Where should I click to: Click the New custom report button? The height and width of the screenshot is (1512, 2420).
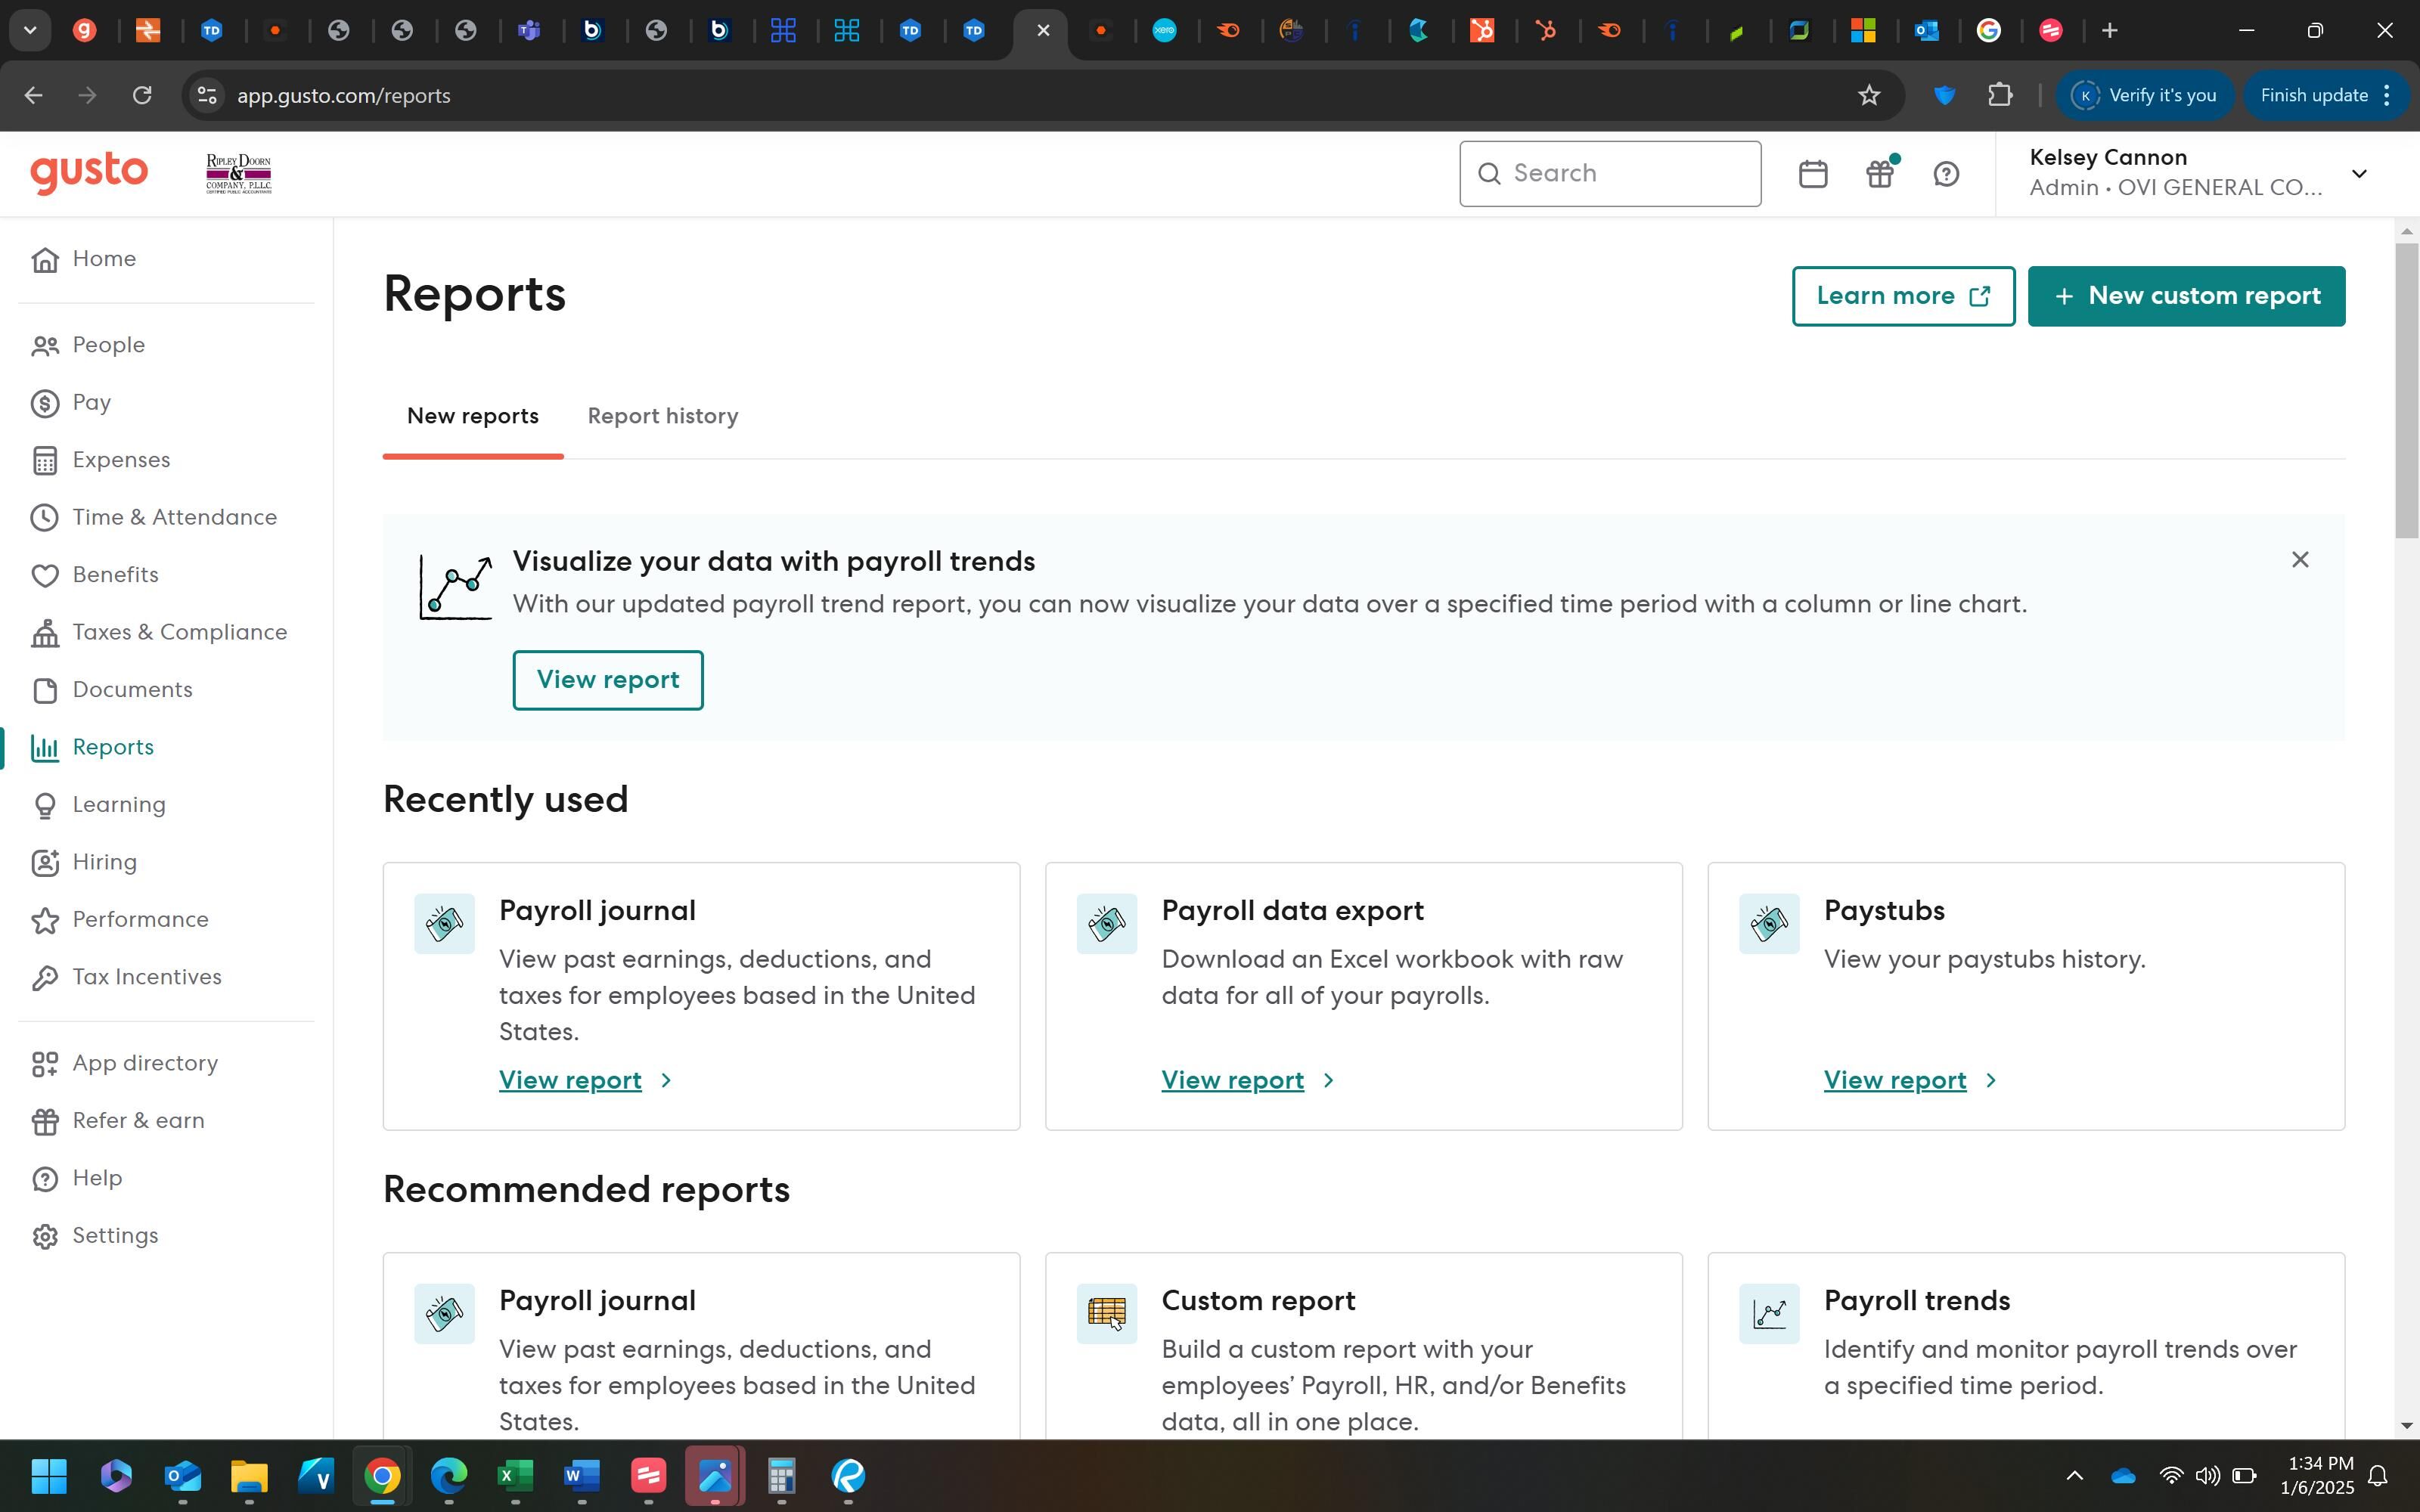(x=2186, y=296)
